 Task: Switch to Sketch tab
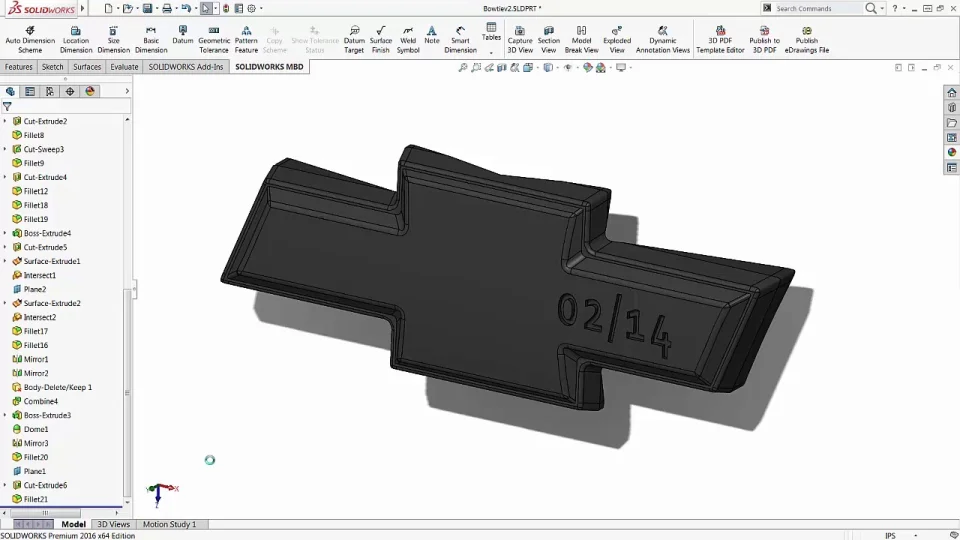[53, 67]
